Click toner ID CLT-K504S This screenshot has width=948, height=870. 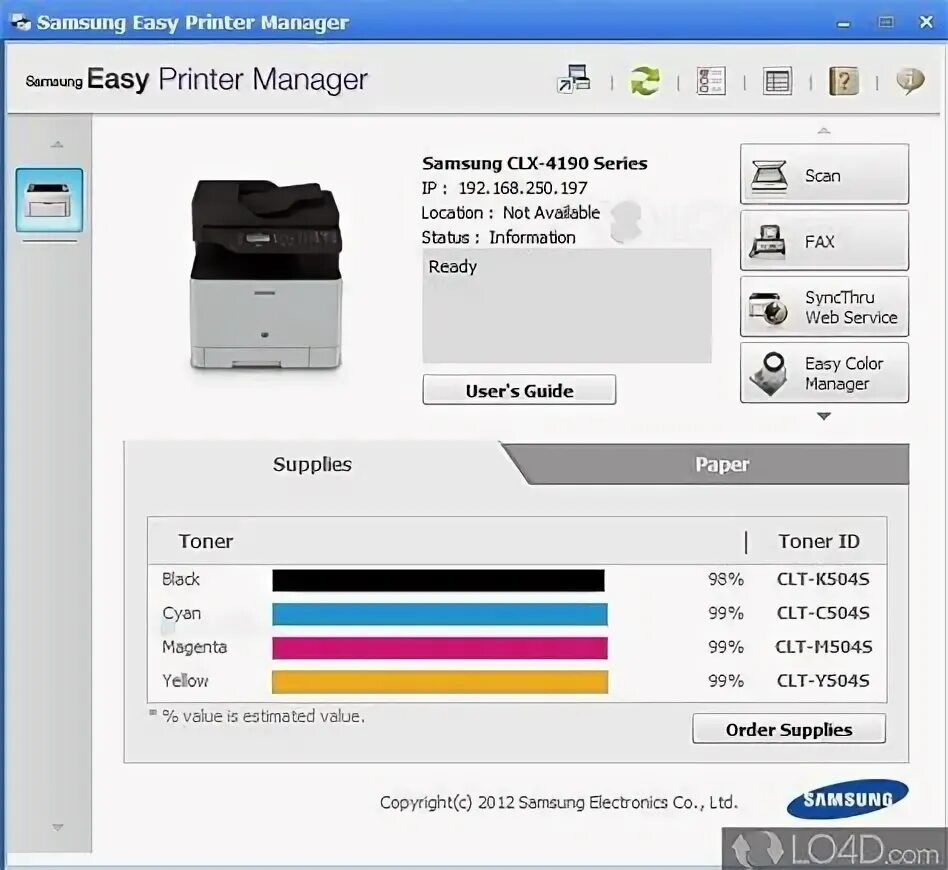coord(823,579)
